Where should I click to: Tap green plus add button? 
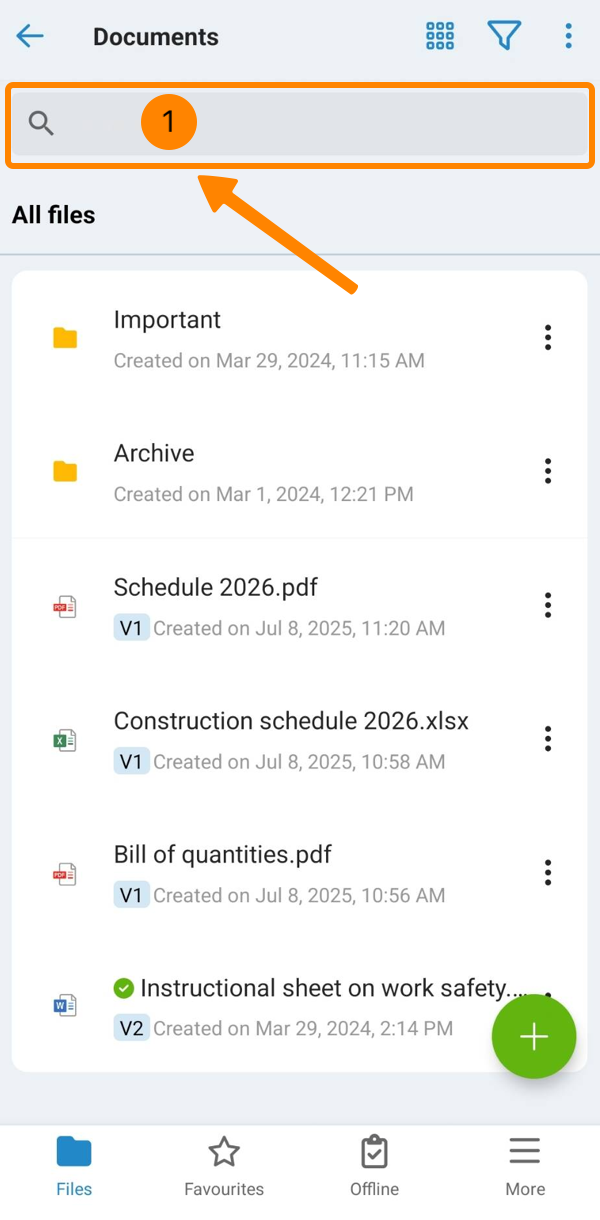click(x=533, y=1037)
